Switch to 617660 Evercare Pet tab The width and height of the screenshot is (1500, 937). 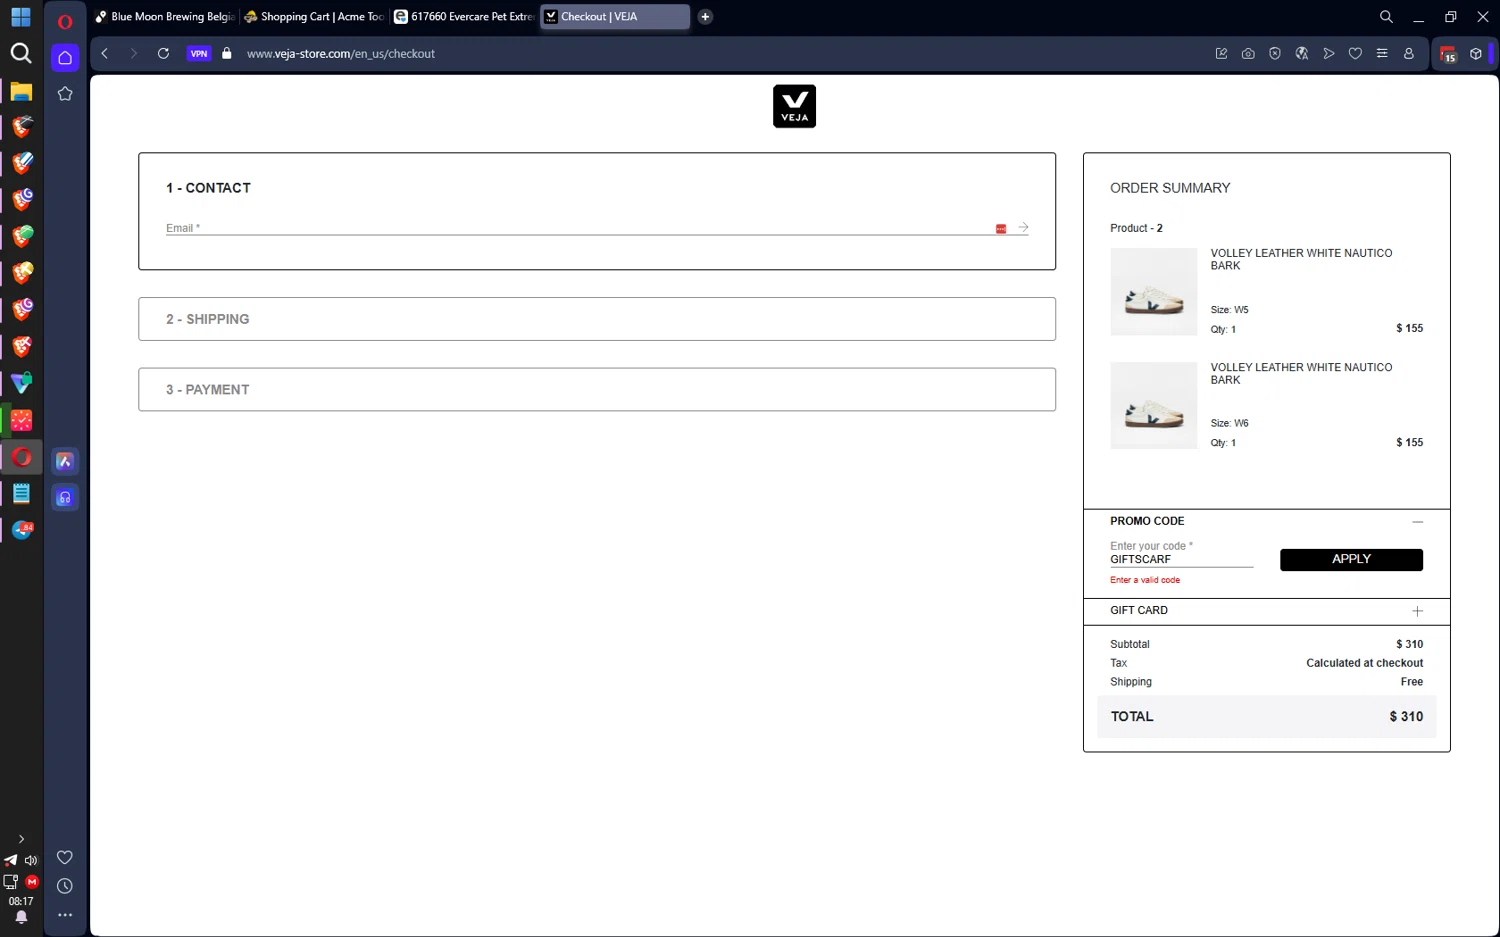tap(464, 17)
